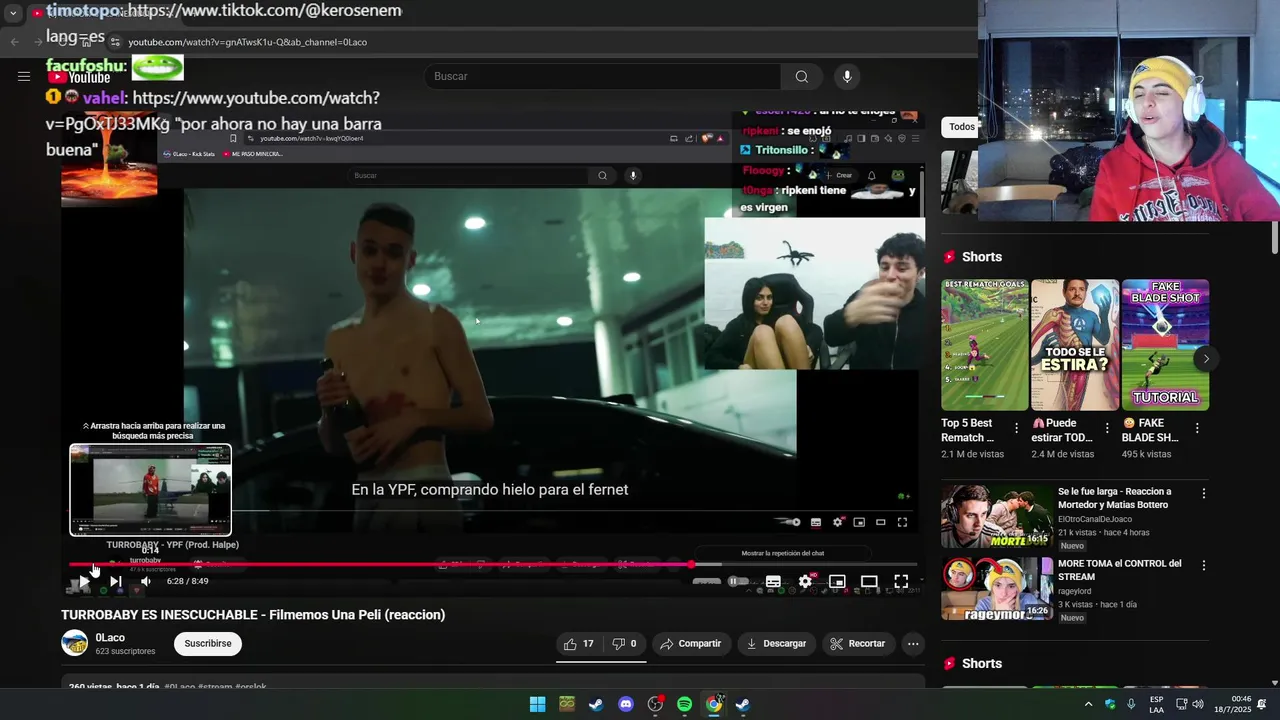Image resolution: width=1280 pixels, height=720 pixels.
Task: Select the Todos filter chip
Action: pyautogui.click(x=960, y=127)
